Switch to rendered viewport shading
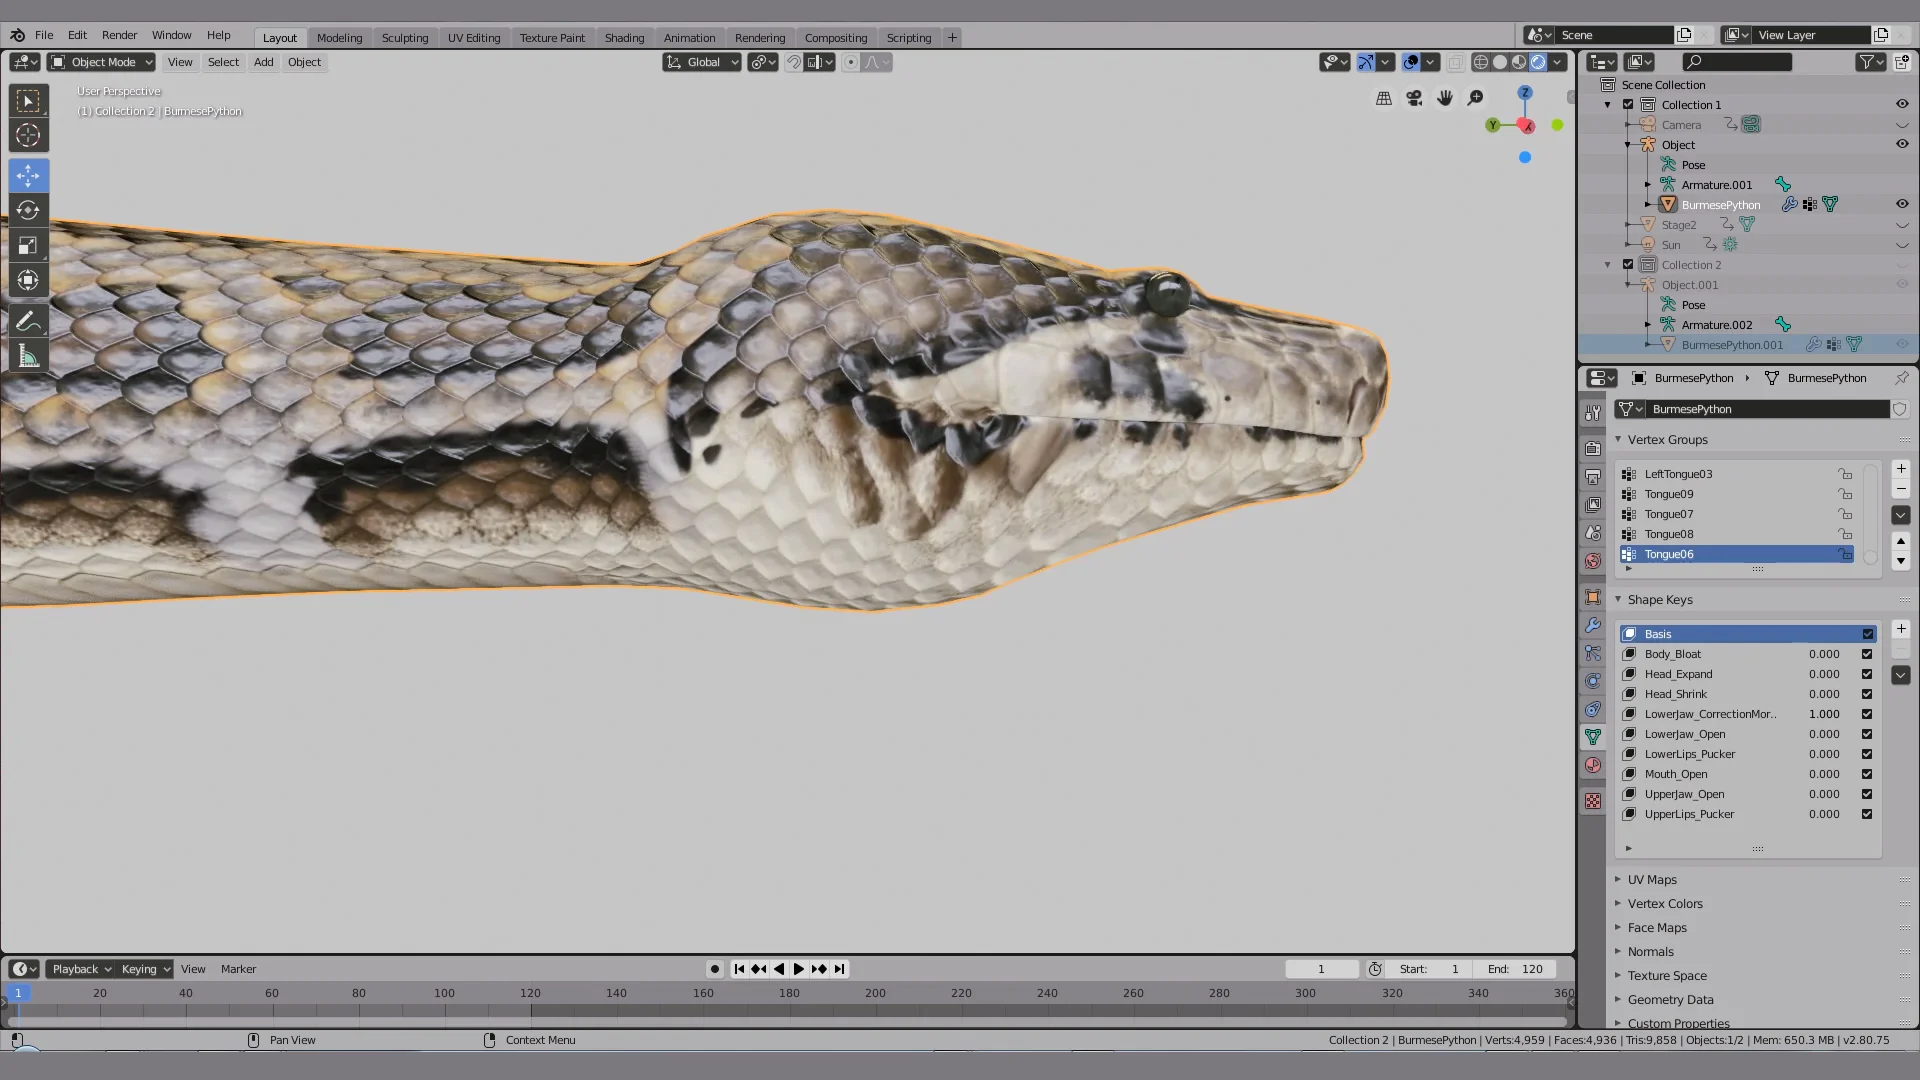The image size is (1920, 1080). point(1538,62)
